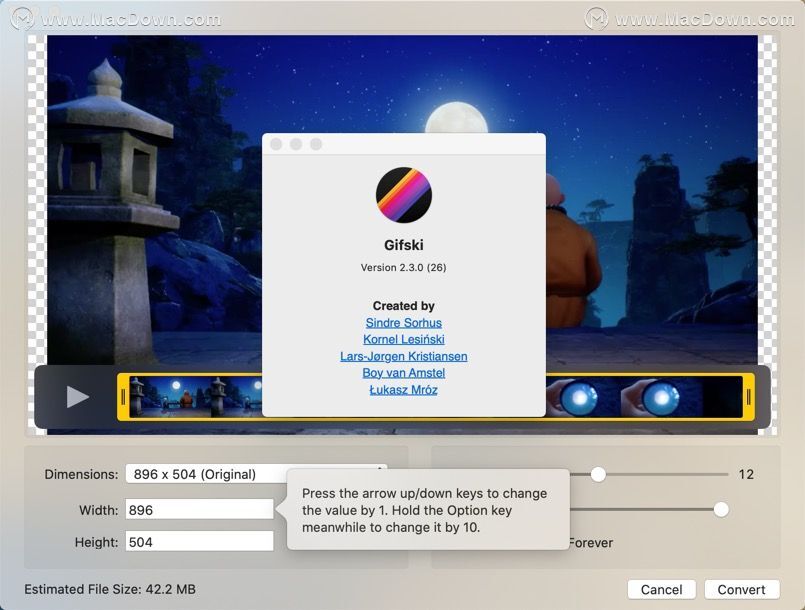Click the left yellow trim handle
Viewport: 805px width, 610px height.
123,397
